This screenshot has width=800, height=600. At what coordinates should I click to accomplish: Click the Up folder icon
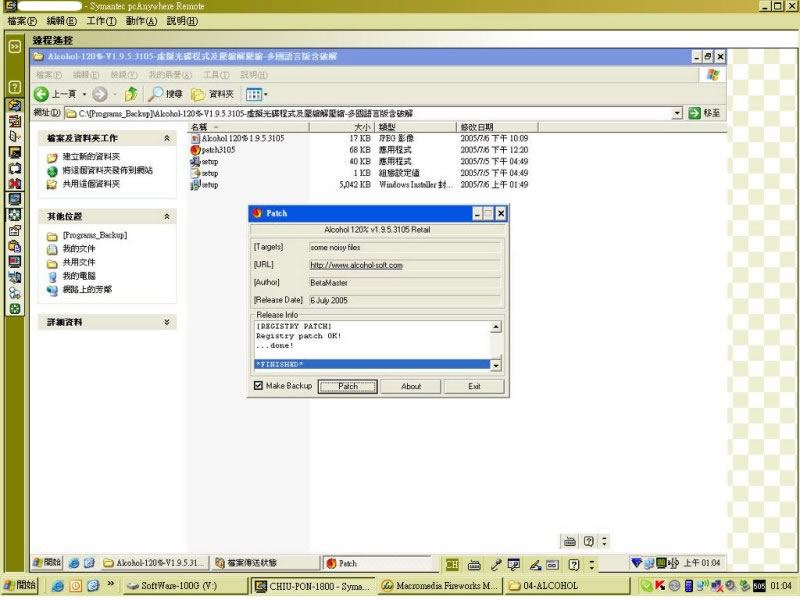pos(131,94)
